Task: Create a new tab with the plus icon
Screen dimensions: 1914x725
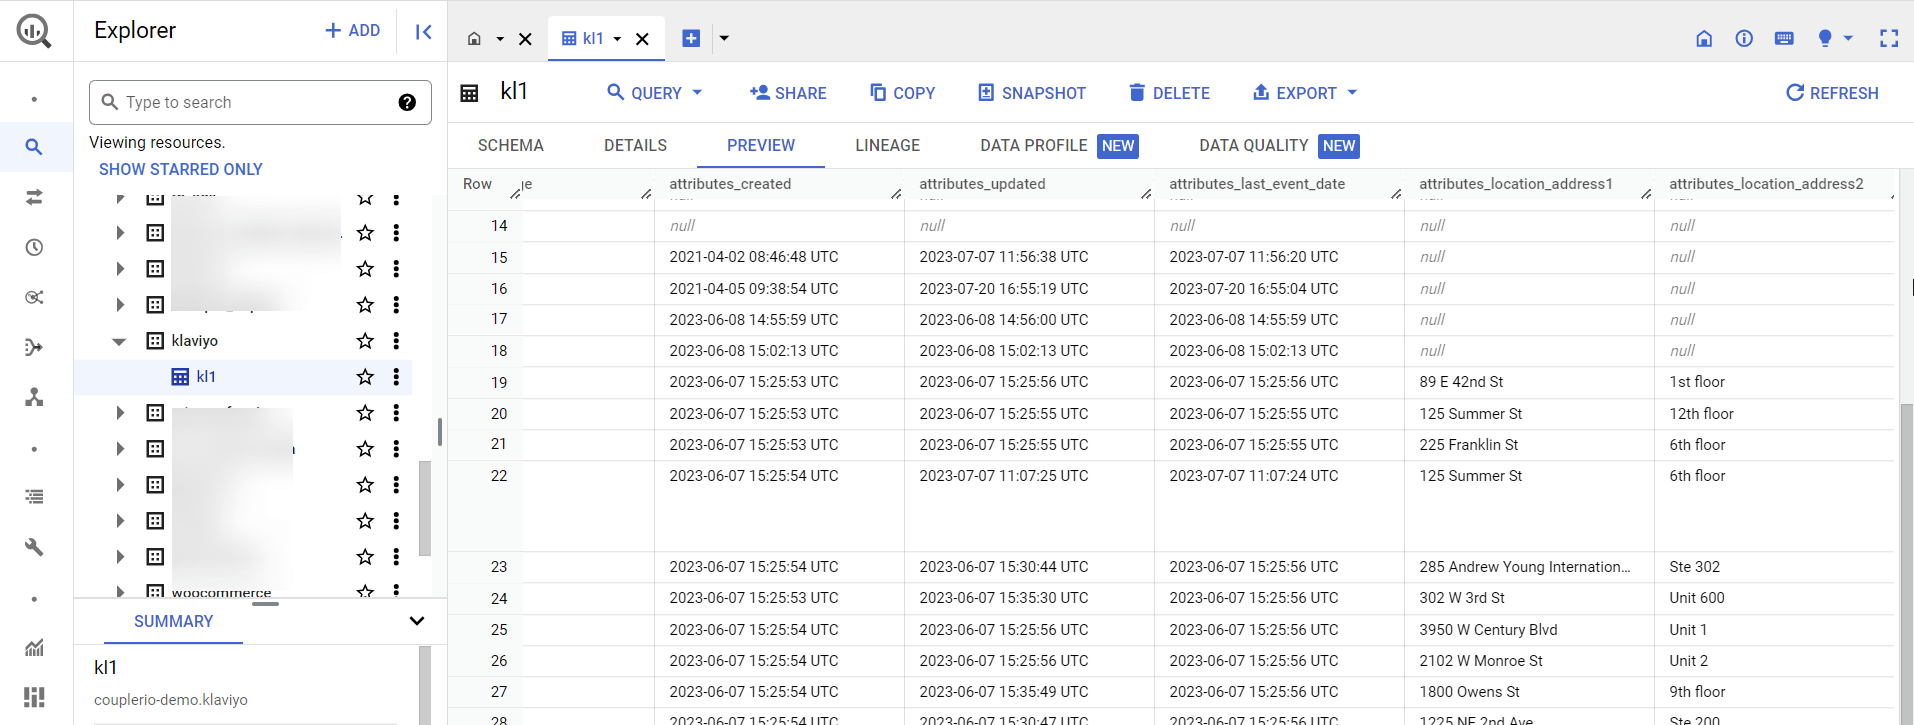Action: click(691, 38)
